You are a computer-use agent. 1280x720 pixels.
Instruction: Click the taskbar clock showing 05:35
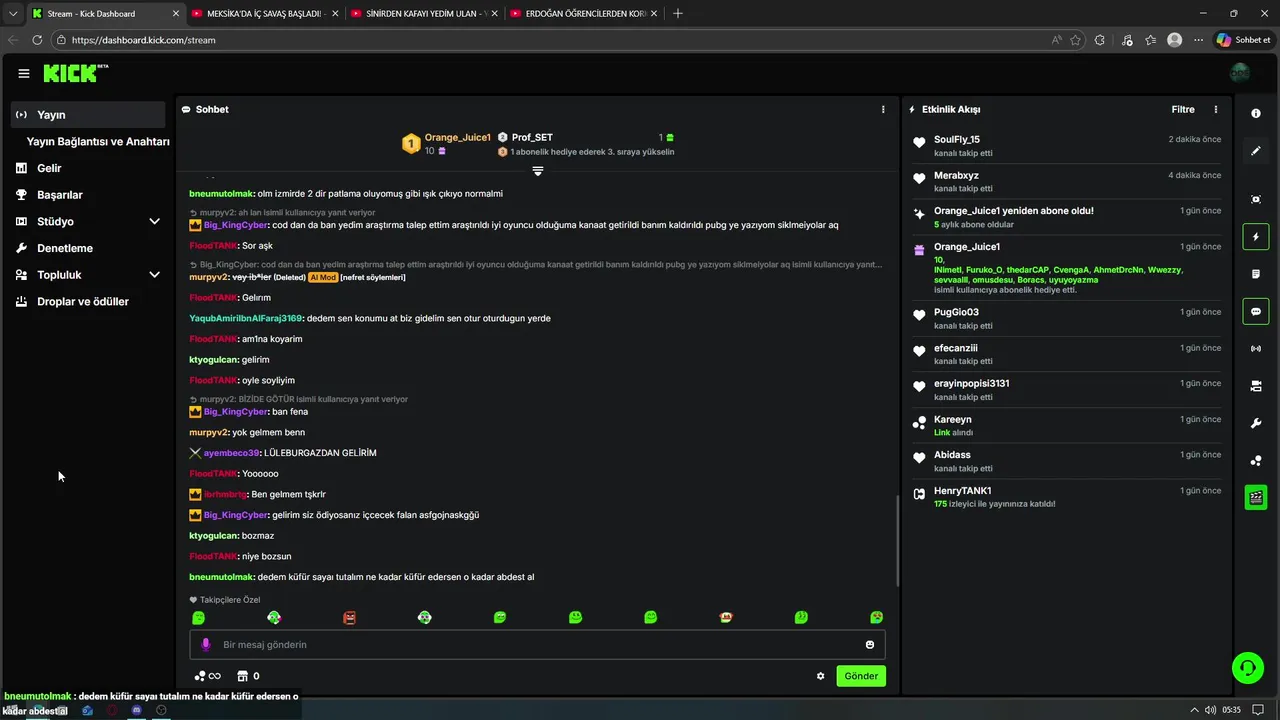pyautogui.click(x=1232, y=710)
